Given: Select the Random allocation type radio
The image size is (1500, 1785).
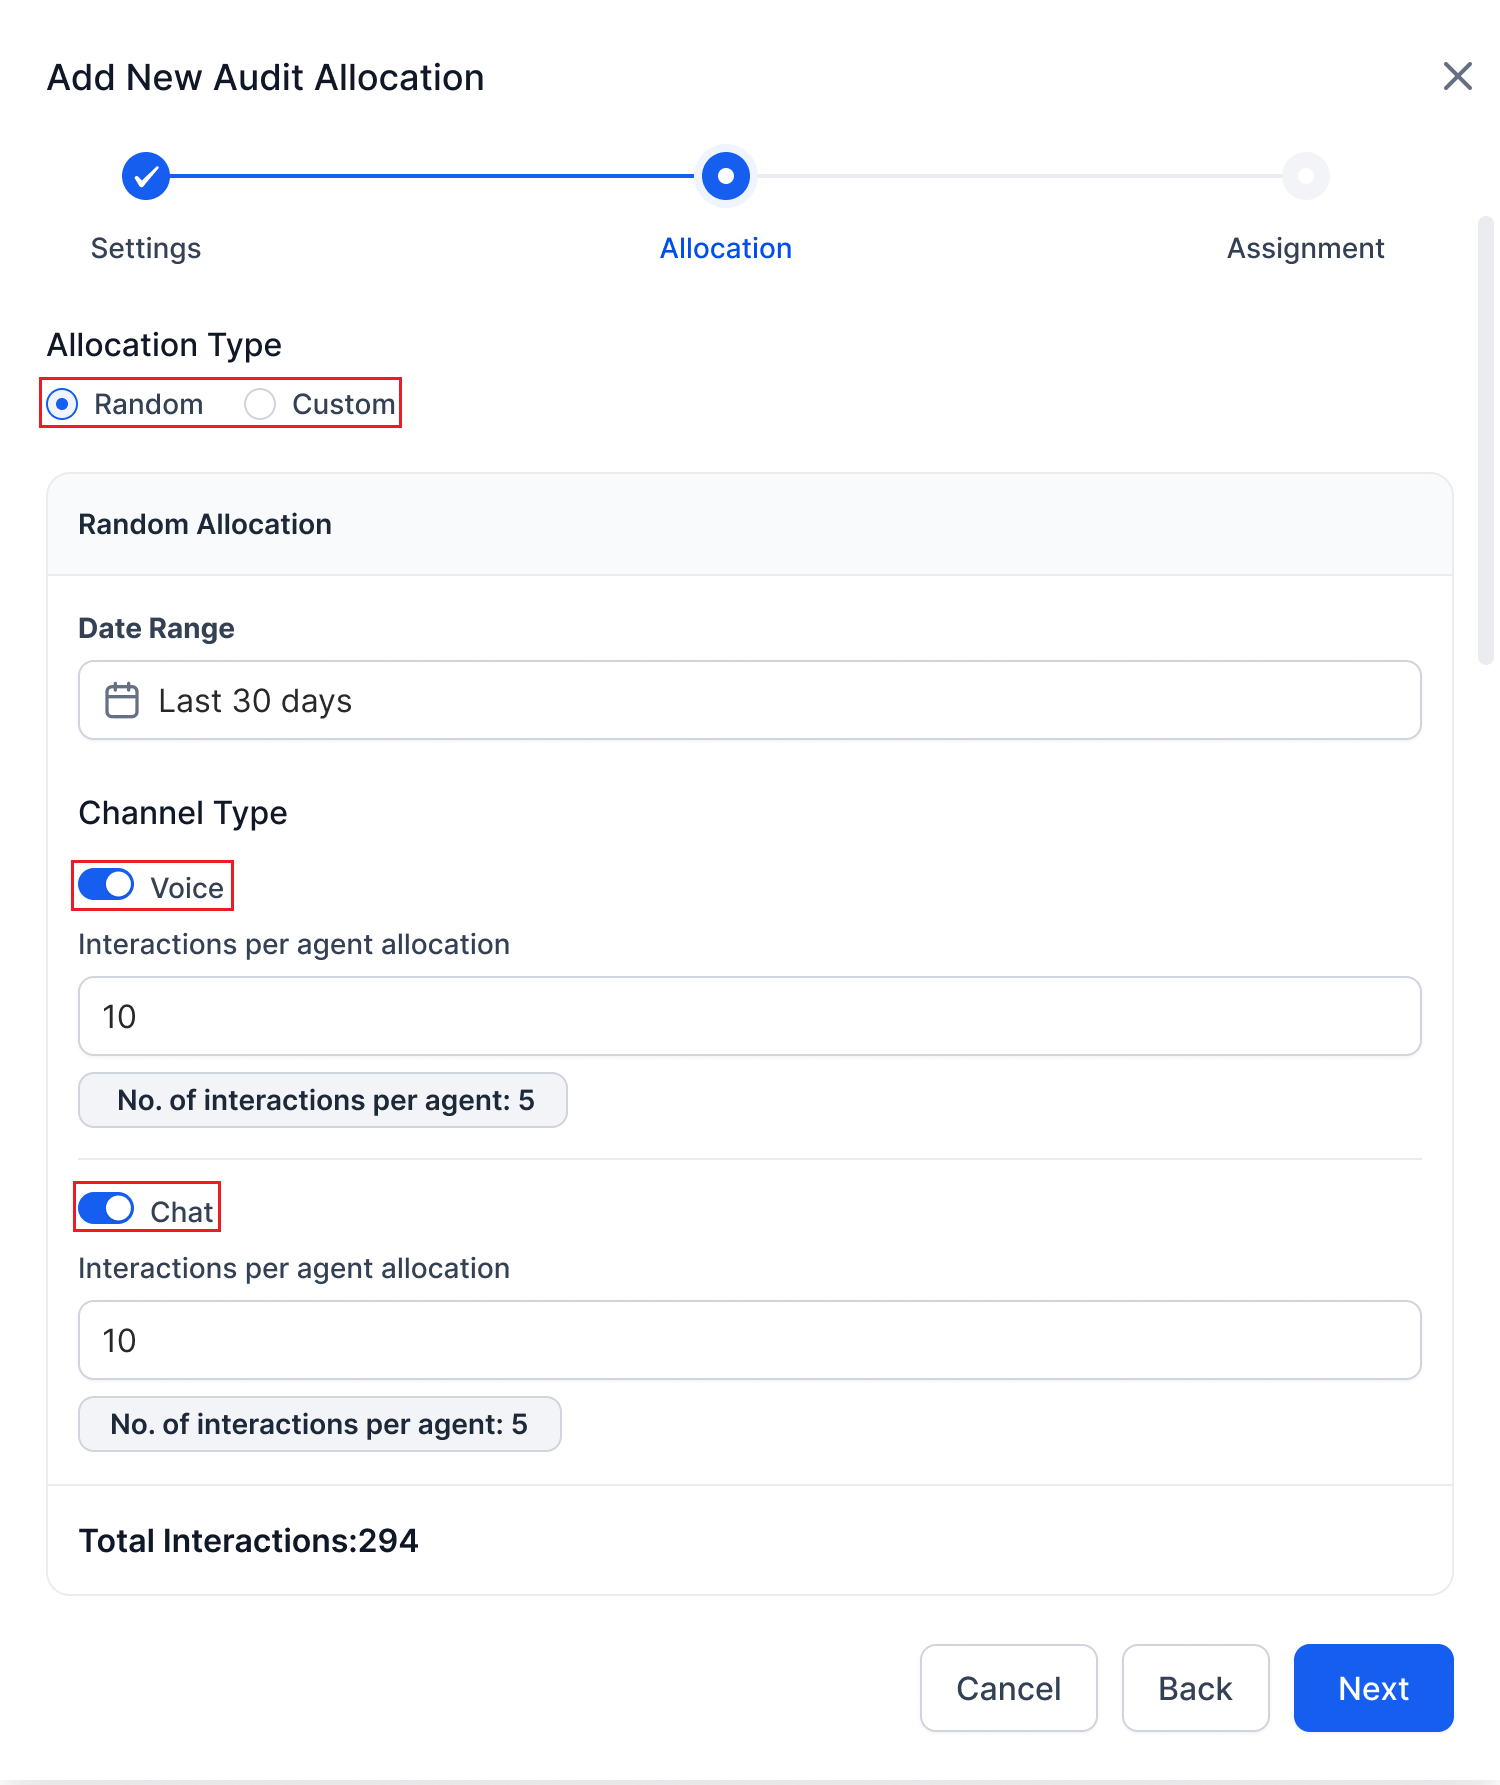Looking at the screenshot, I should click(63, 404).
